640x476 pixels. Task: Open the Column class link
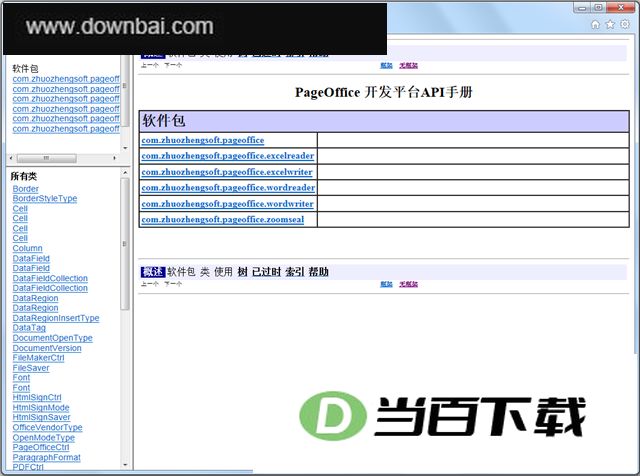click(x=27, y=249)
